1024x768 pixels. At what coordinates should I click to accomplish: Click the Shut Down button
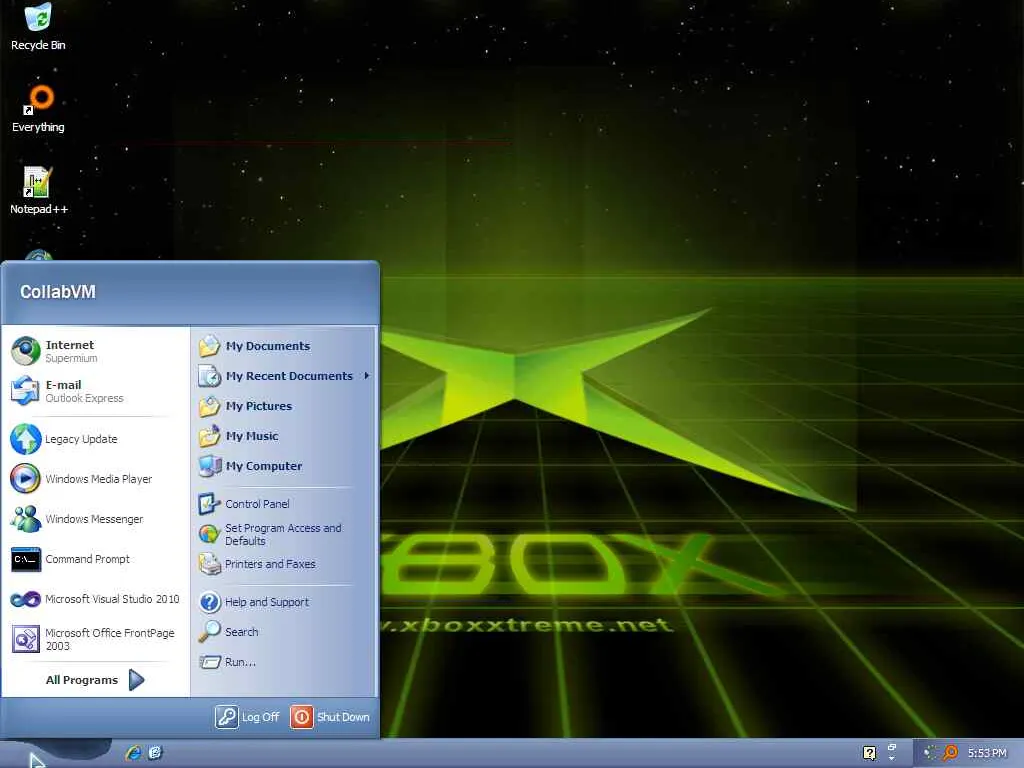click(330, 716)
